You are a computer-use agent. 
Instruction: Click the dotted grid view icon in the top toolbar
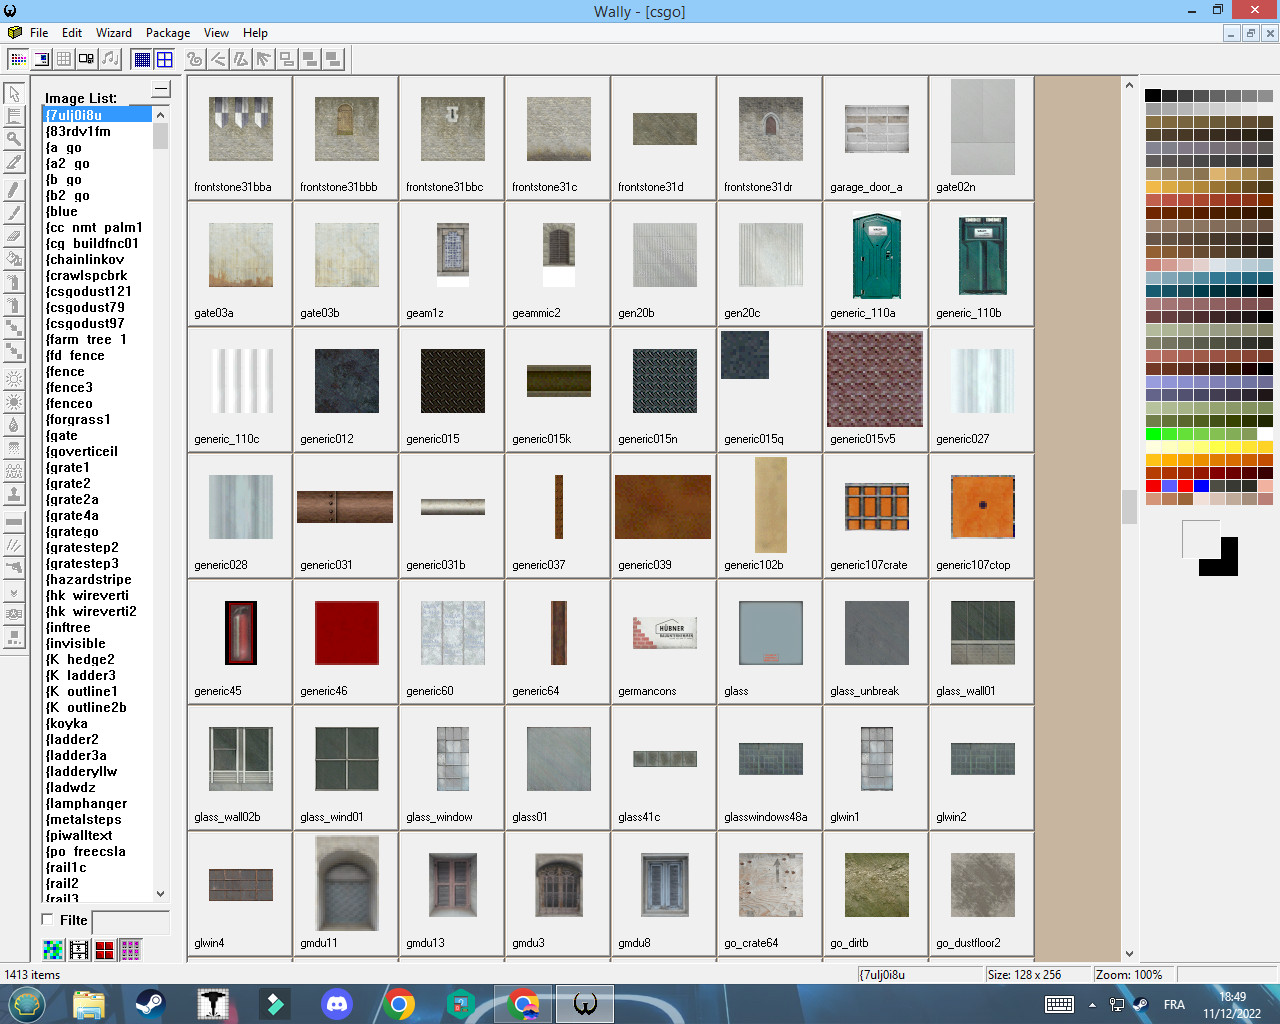point(142,59)
